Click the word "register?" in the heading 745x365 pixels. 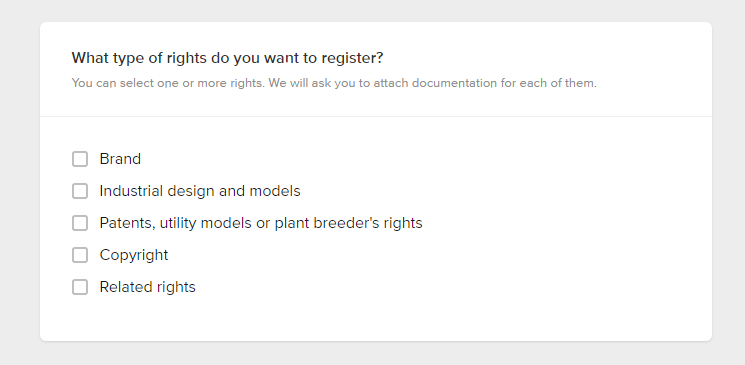tap(352, 58)
